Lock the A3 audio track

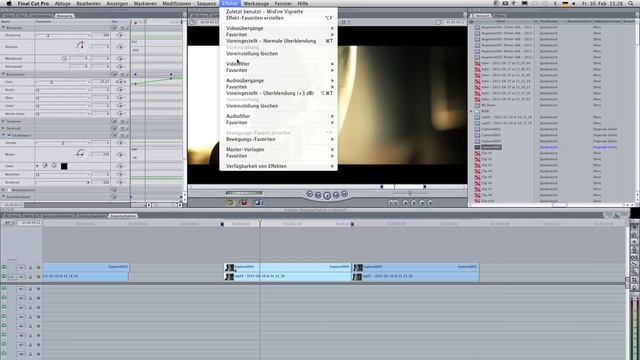[30, 308]
